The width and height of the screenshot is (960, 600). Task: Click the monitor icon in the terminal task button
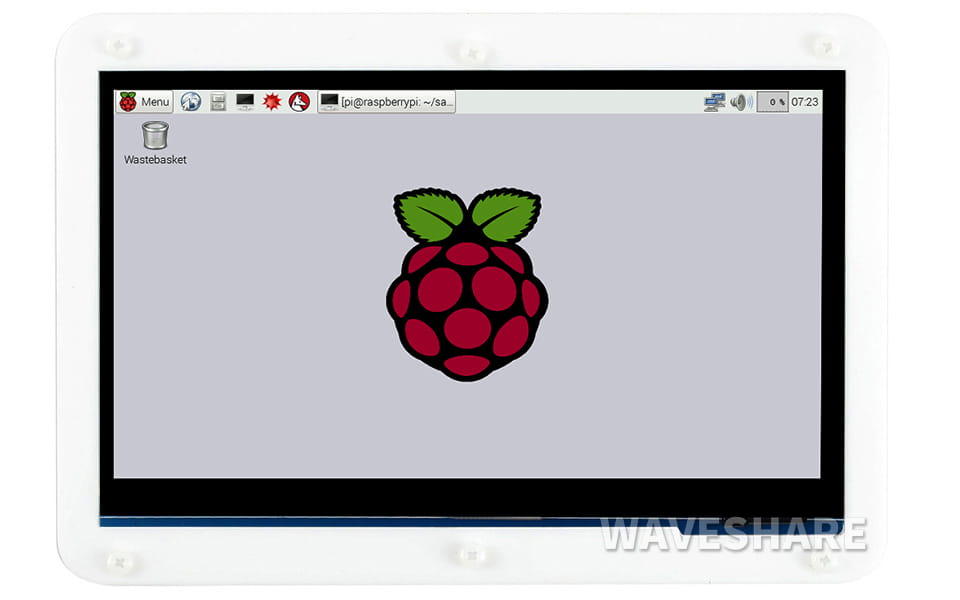coord(329,102)
